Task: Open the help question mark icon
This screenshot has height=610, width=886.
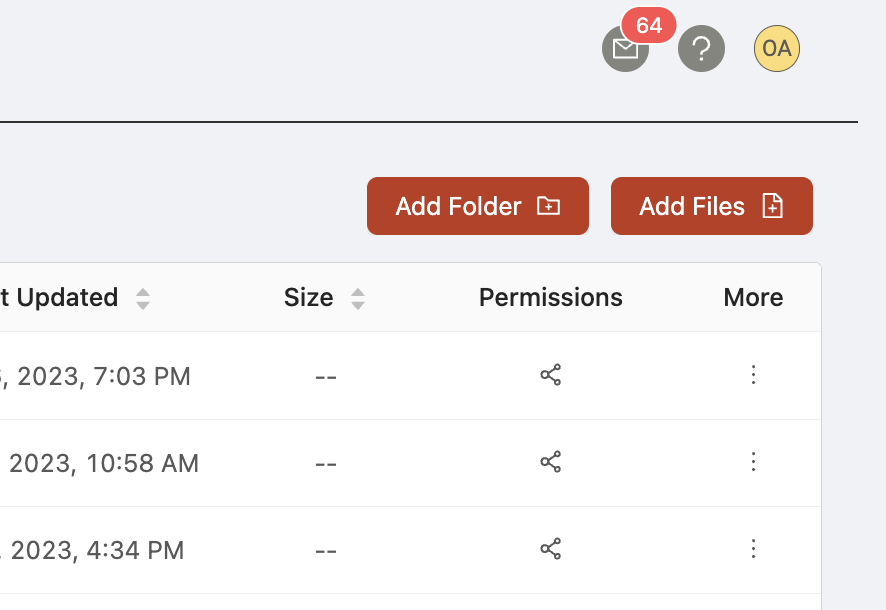Action: [x=701, y=49]
